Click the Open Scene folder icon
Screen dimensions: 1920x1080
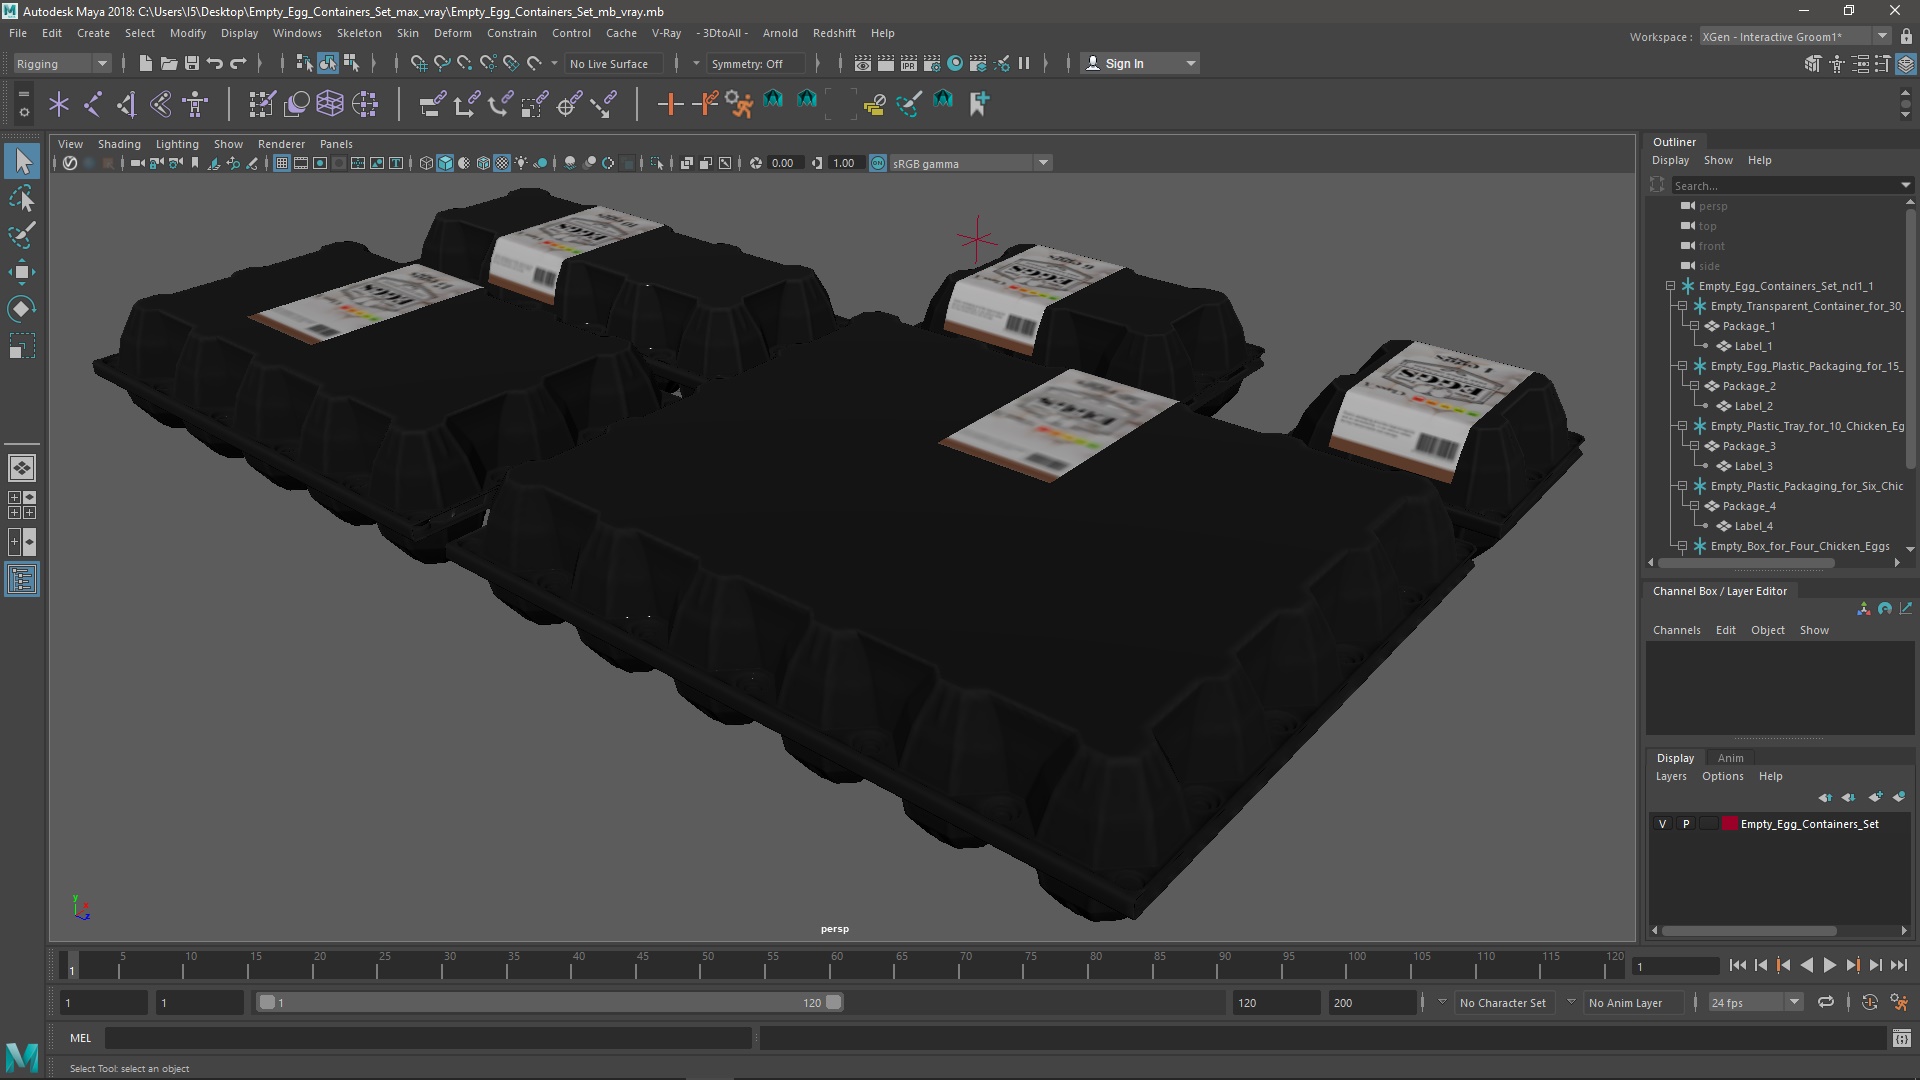(168, 63)
